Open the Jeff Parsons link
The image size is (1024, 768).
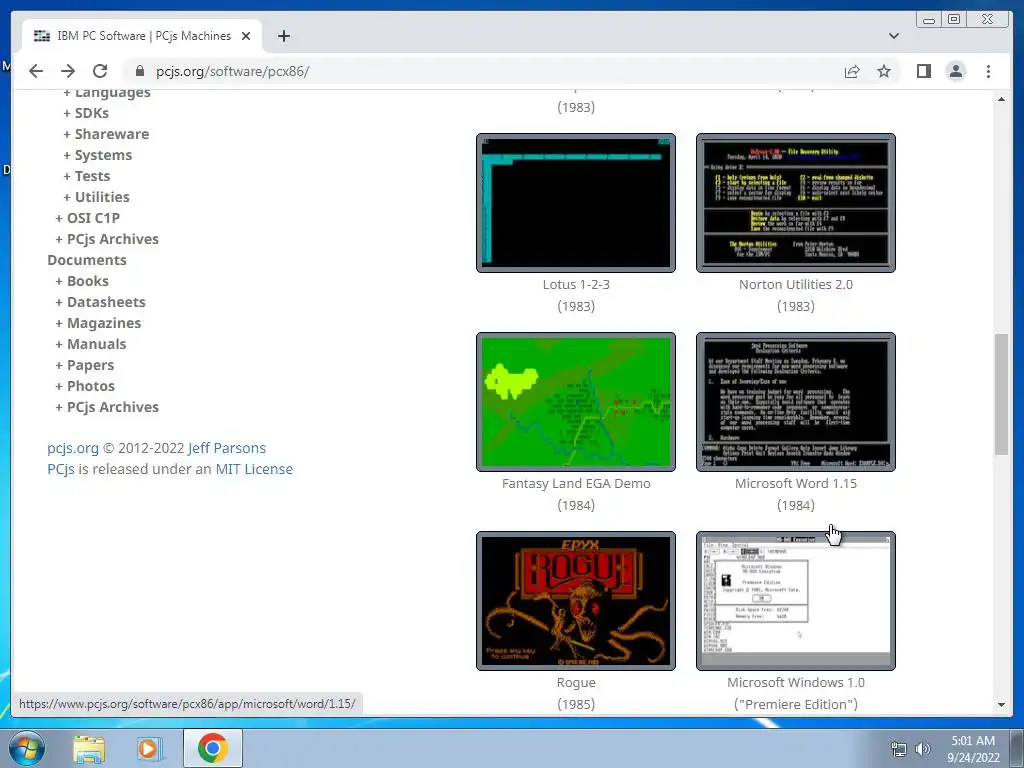[227, 448]
